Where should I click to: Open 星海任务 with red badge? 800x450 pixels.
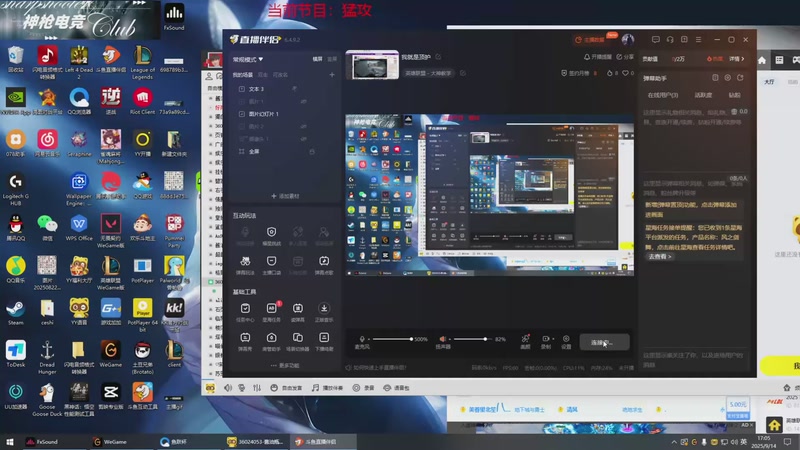[x=271, y=312]
